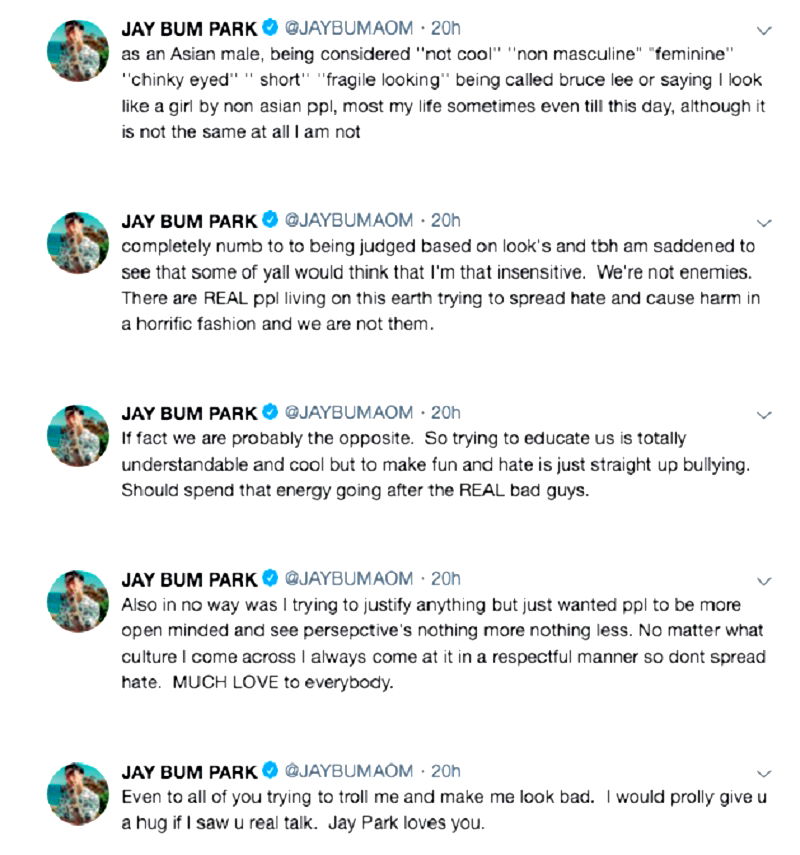The height and width of the screenshot is (855, 800).
Task: Click JAY BUM PARK name on "Also in no way" tweet
Action: coord(188,578)
